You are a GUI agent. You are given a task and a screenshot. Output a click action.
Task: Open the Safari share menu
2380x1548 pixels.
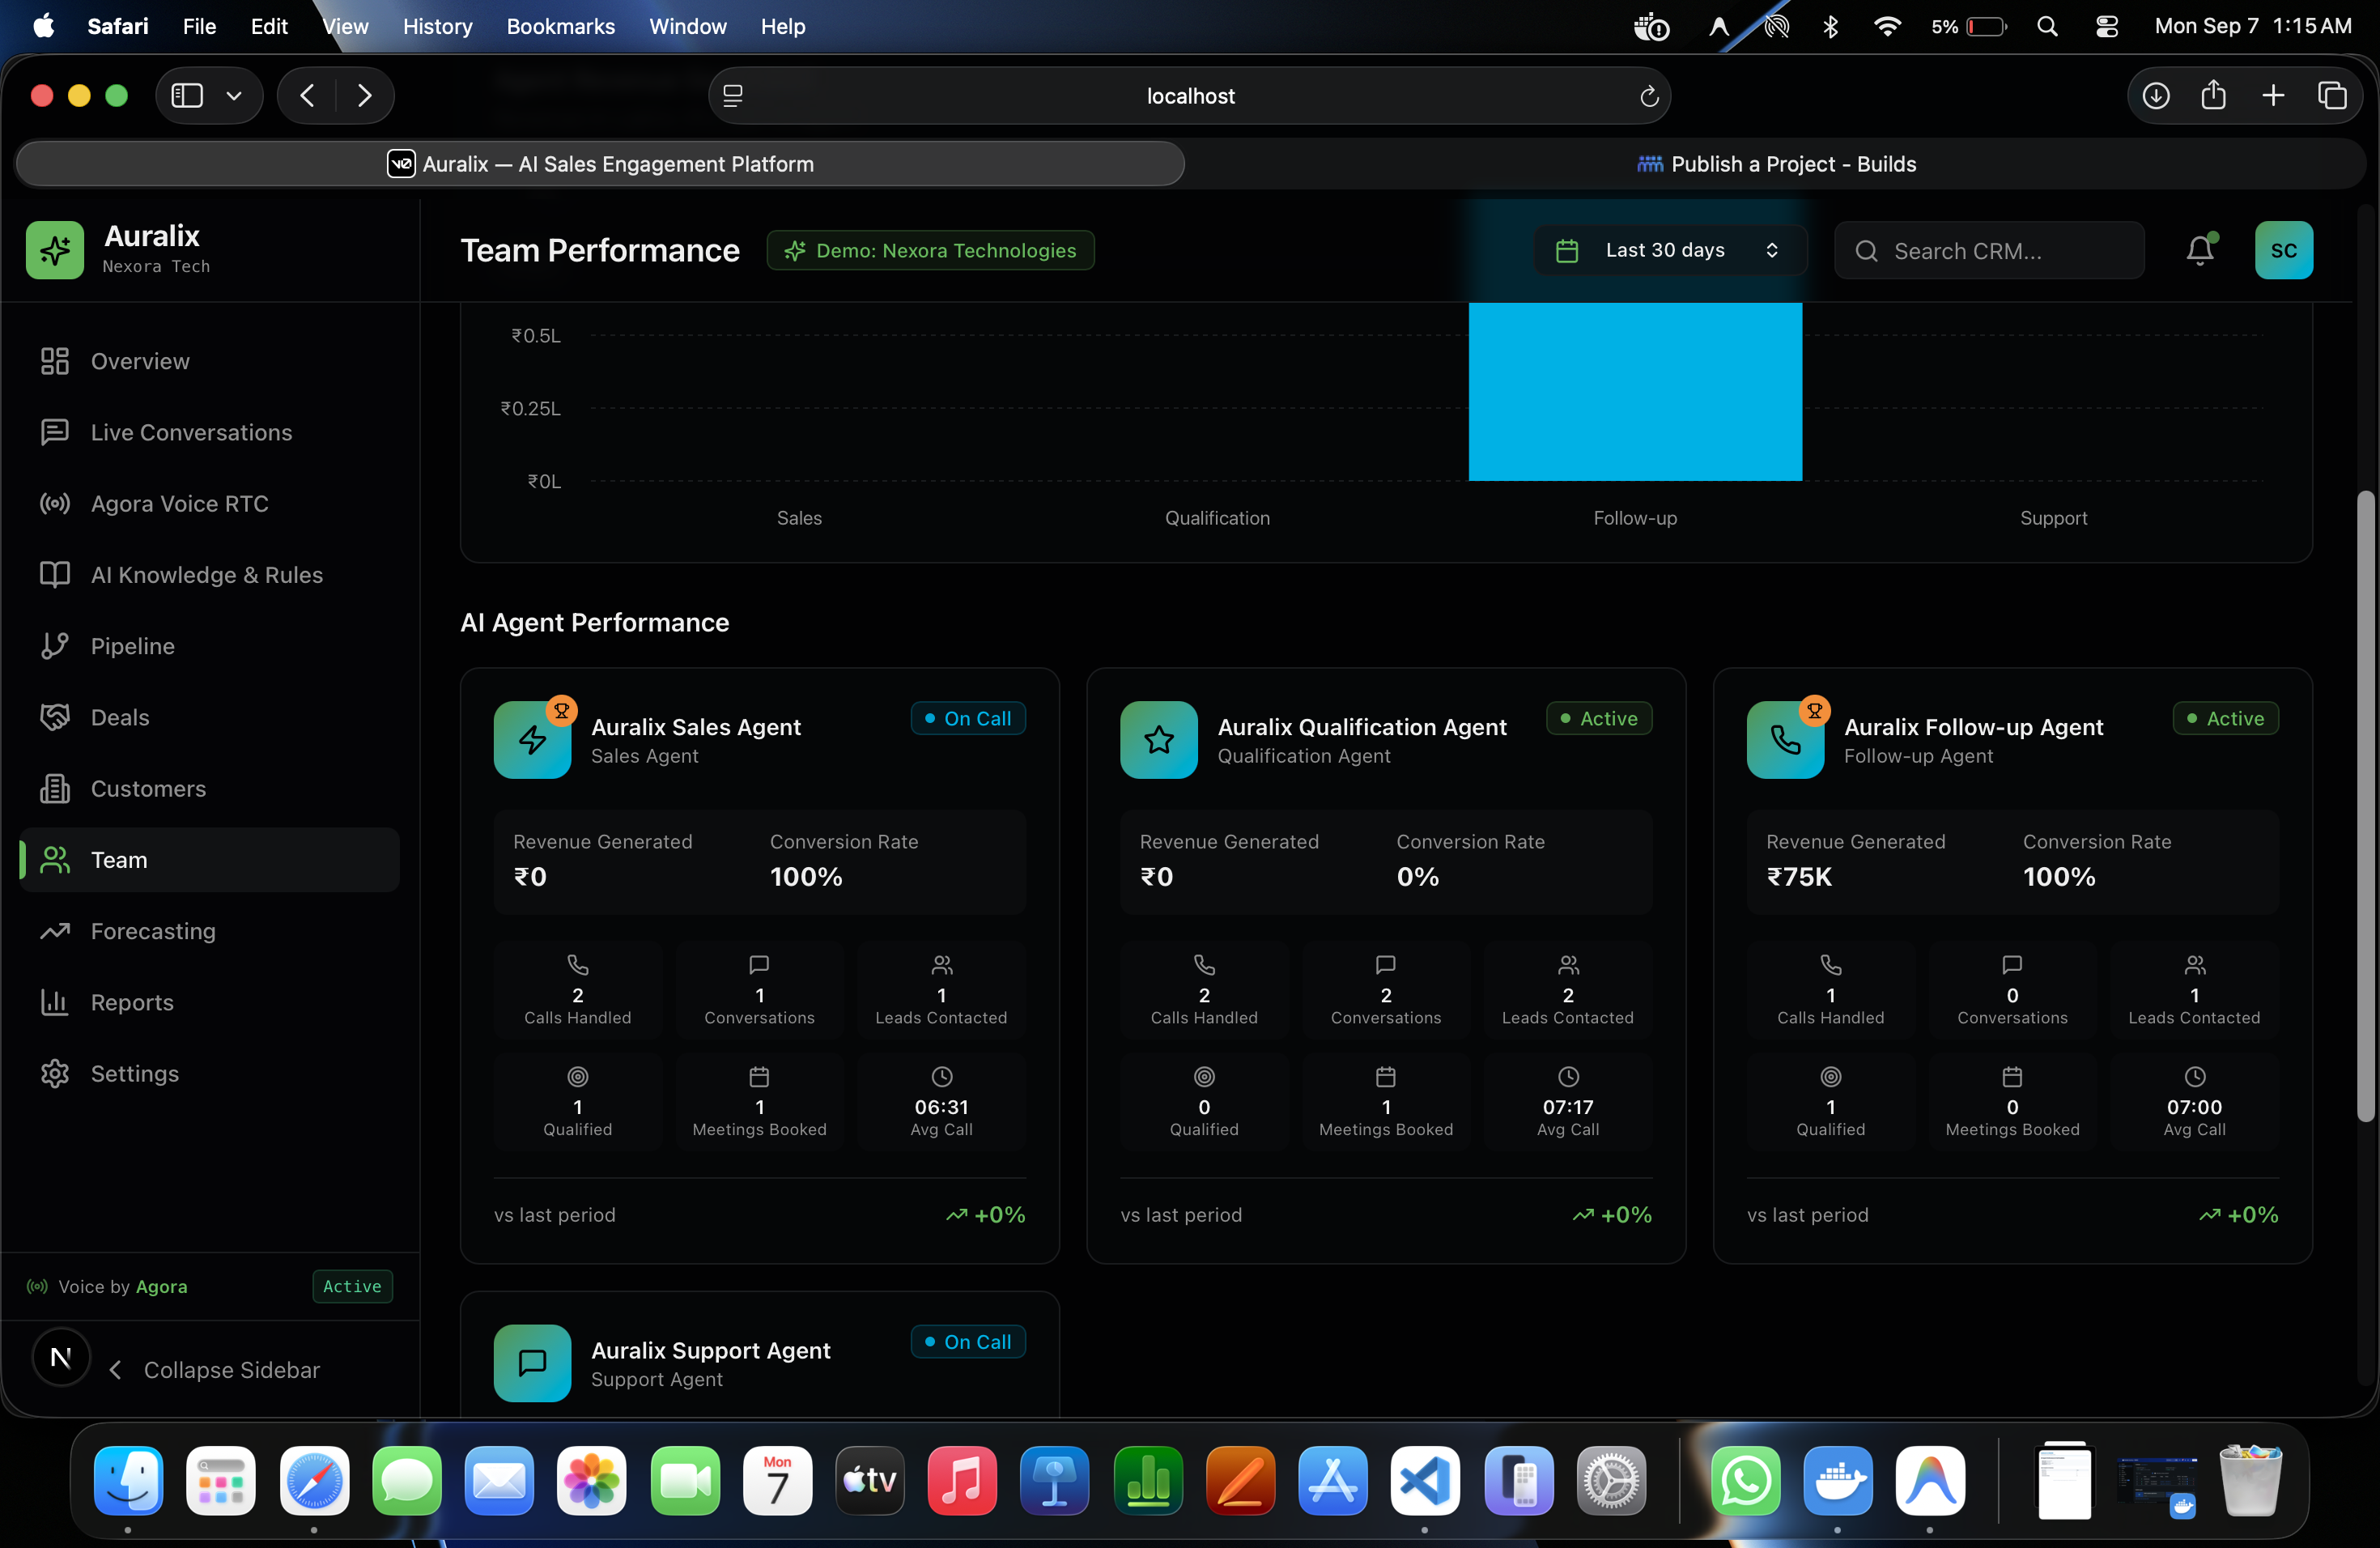point(2213,95)
